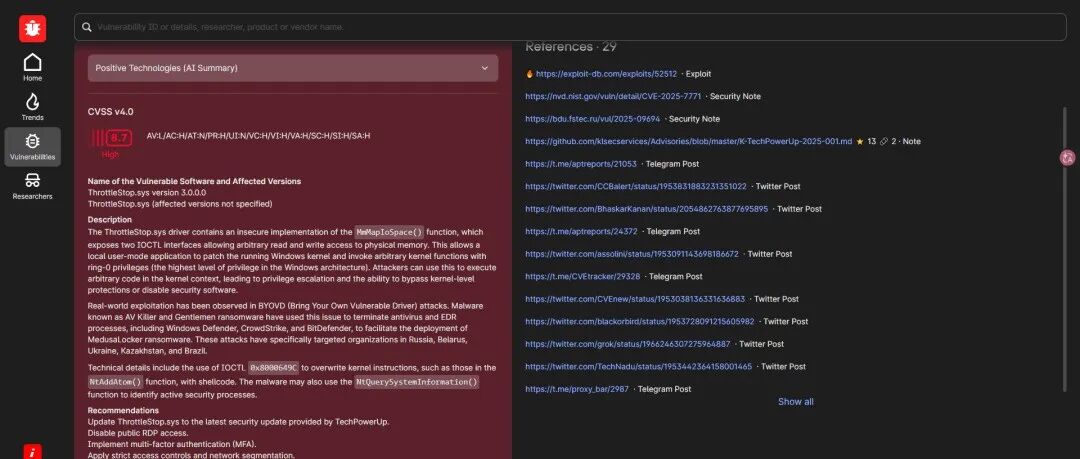This screenshot has width=1080, height=459.
Task: Click the round pink floating icon at right edge
Action: click(1068, 158)
